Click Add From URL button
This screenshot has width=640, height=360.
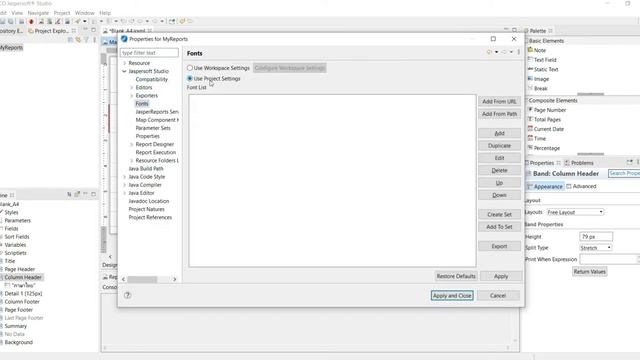coord(499,101)
